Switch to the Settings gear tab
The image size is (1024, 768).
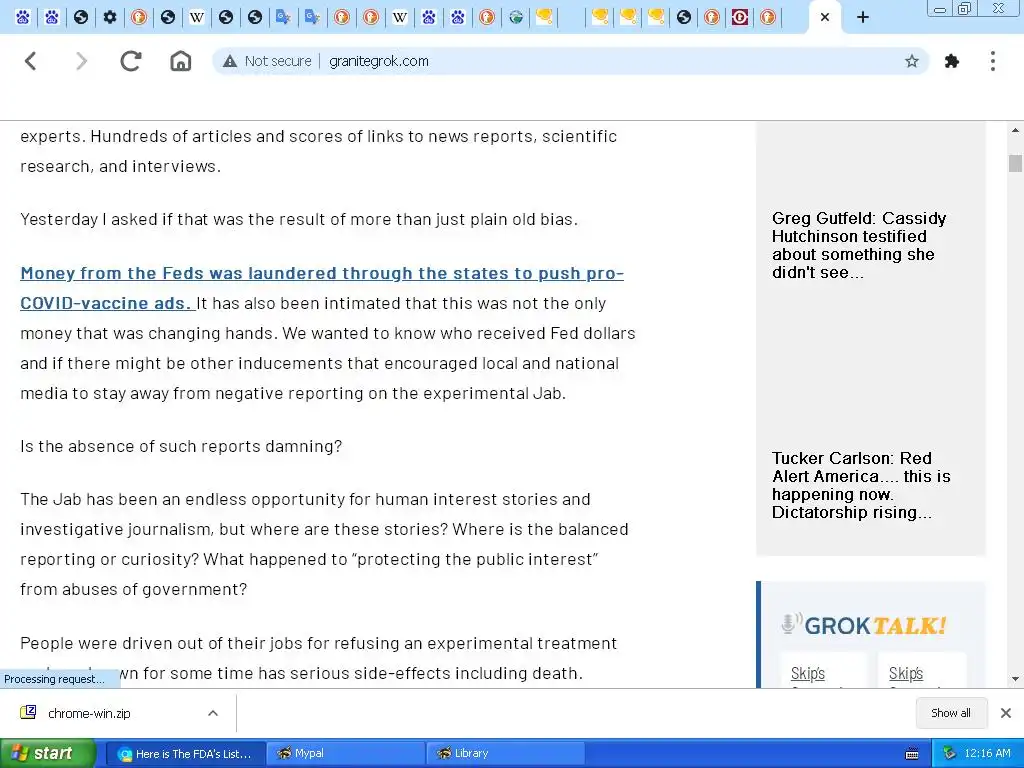(110, 17)
